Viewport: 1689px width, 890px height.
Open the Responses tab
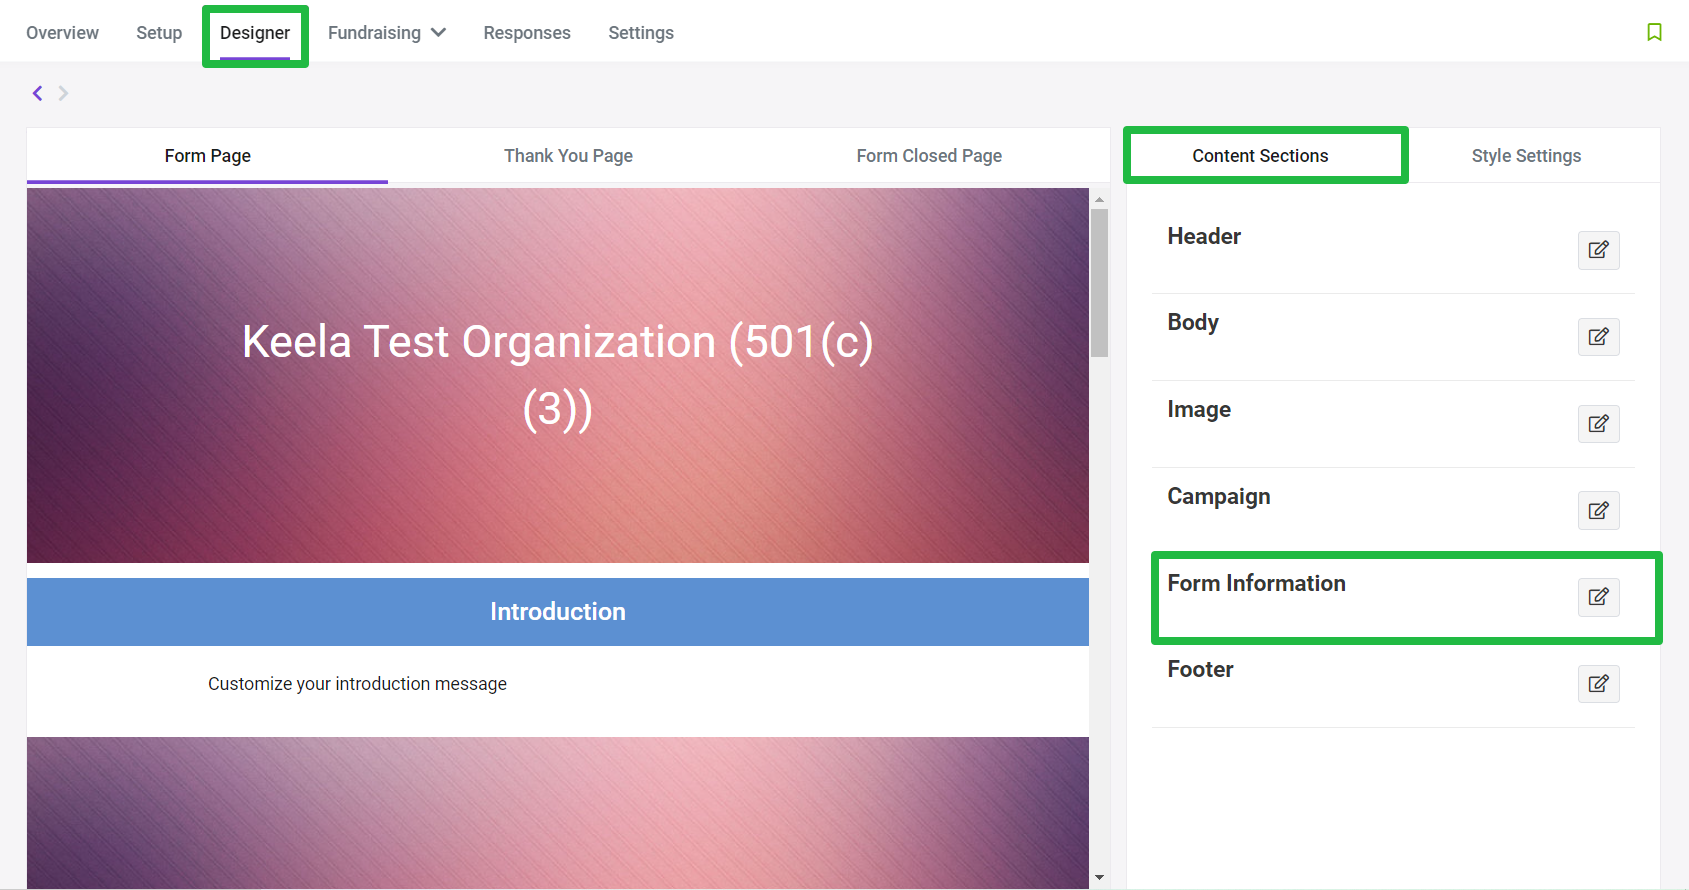coord(527,33)
